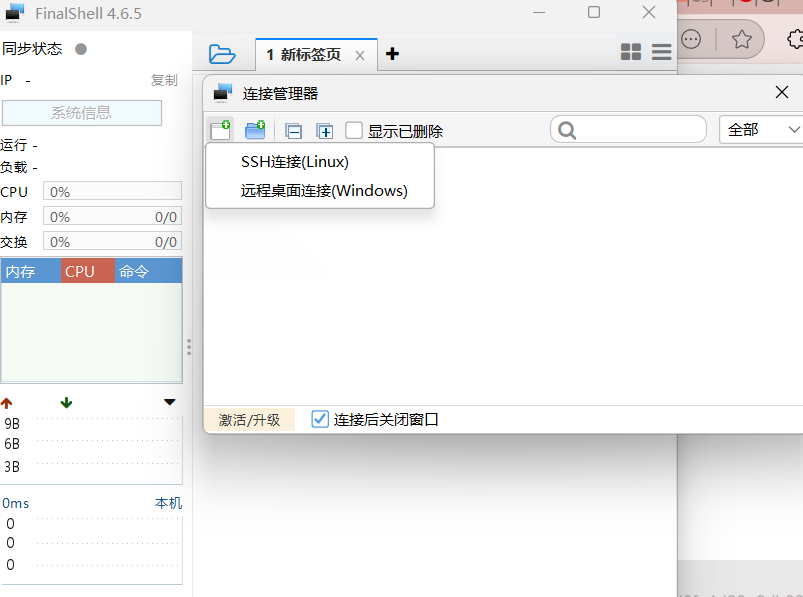Click the star favorites icon in browser window
The height and width of the screenshot is (597, 803).
pos(742,39)
